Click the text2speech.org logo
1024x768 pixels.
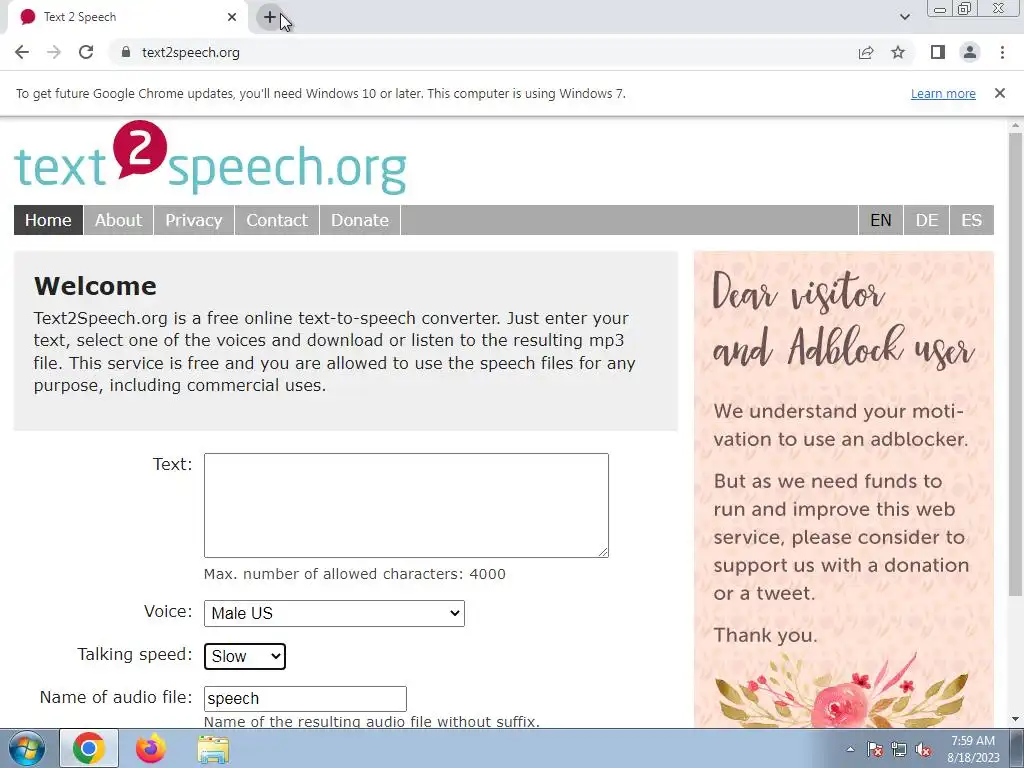[x=210, y=157]
